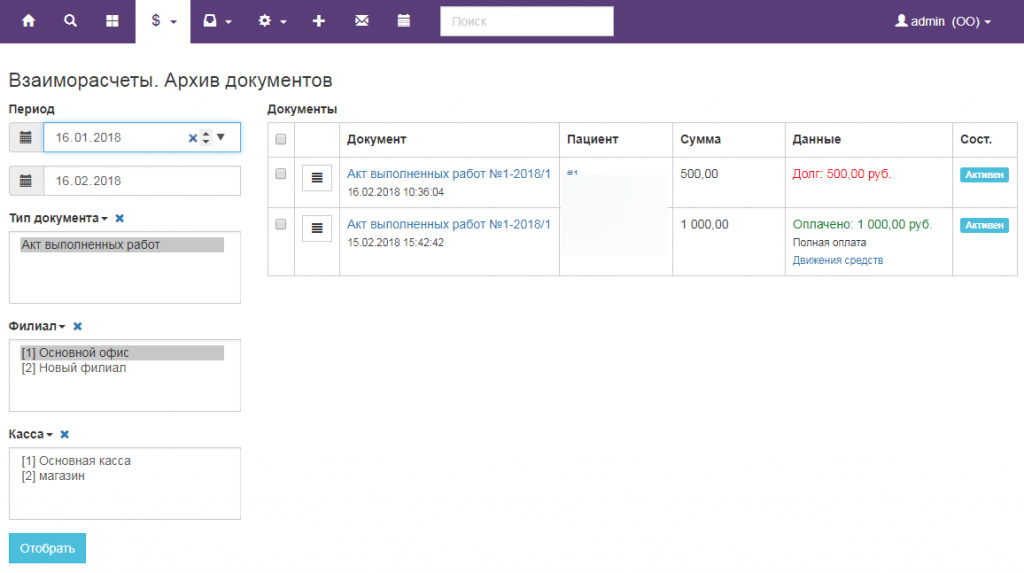Viewport: 1024px width, 573px height.
Task: Open the gear settings dropdown
Action: 272,21
